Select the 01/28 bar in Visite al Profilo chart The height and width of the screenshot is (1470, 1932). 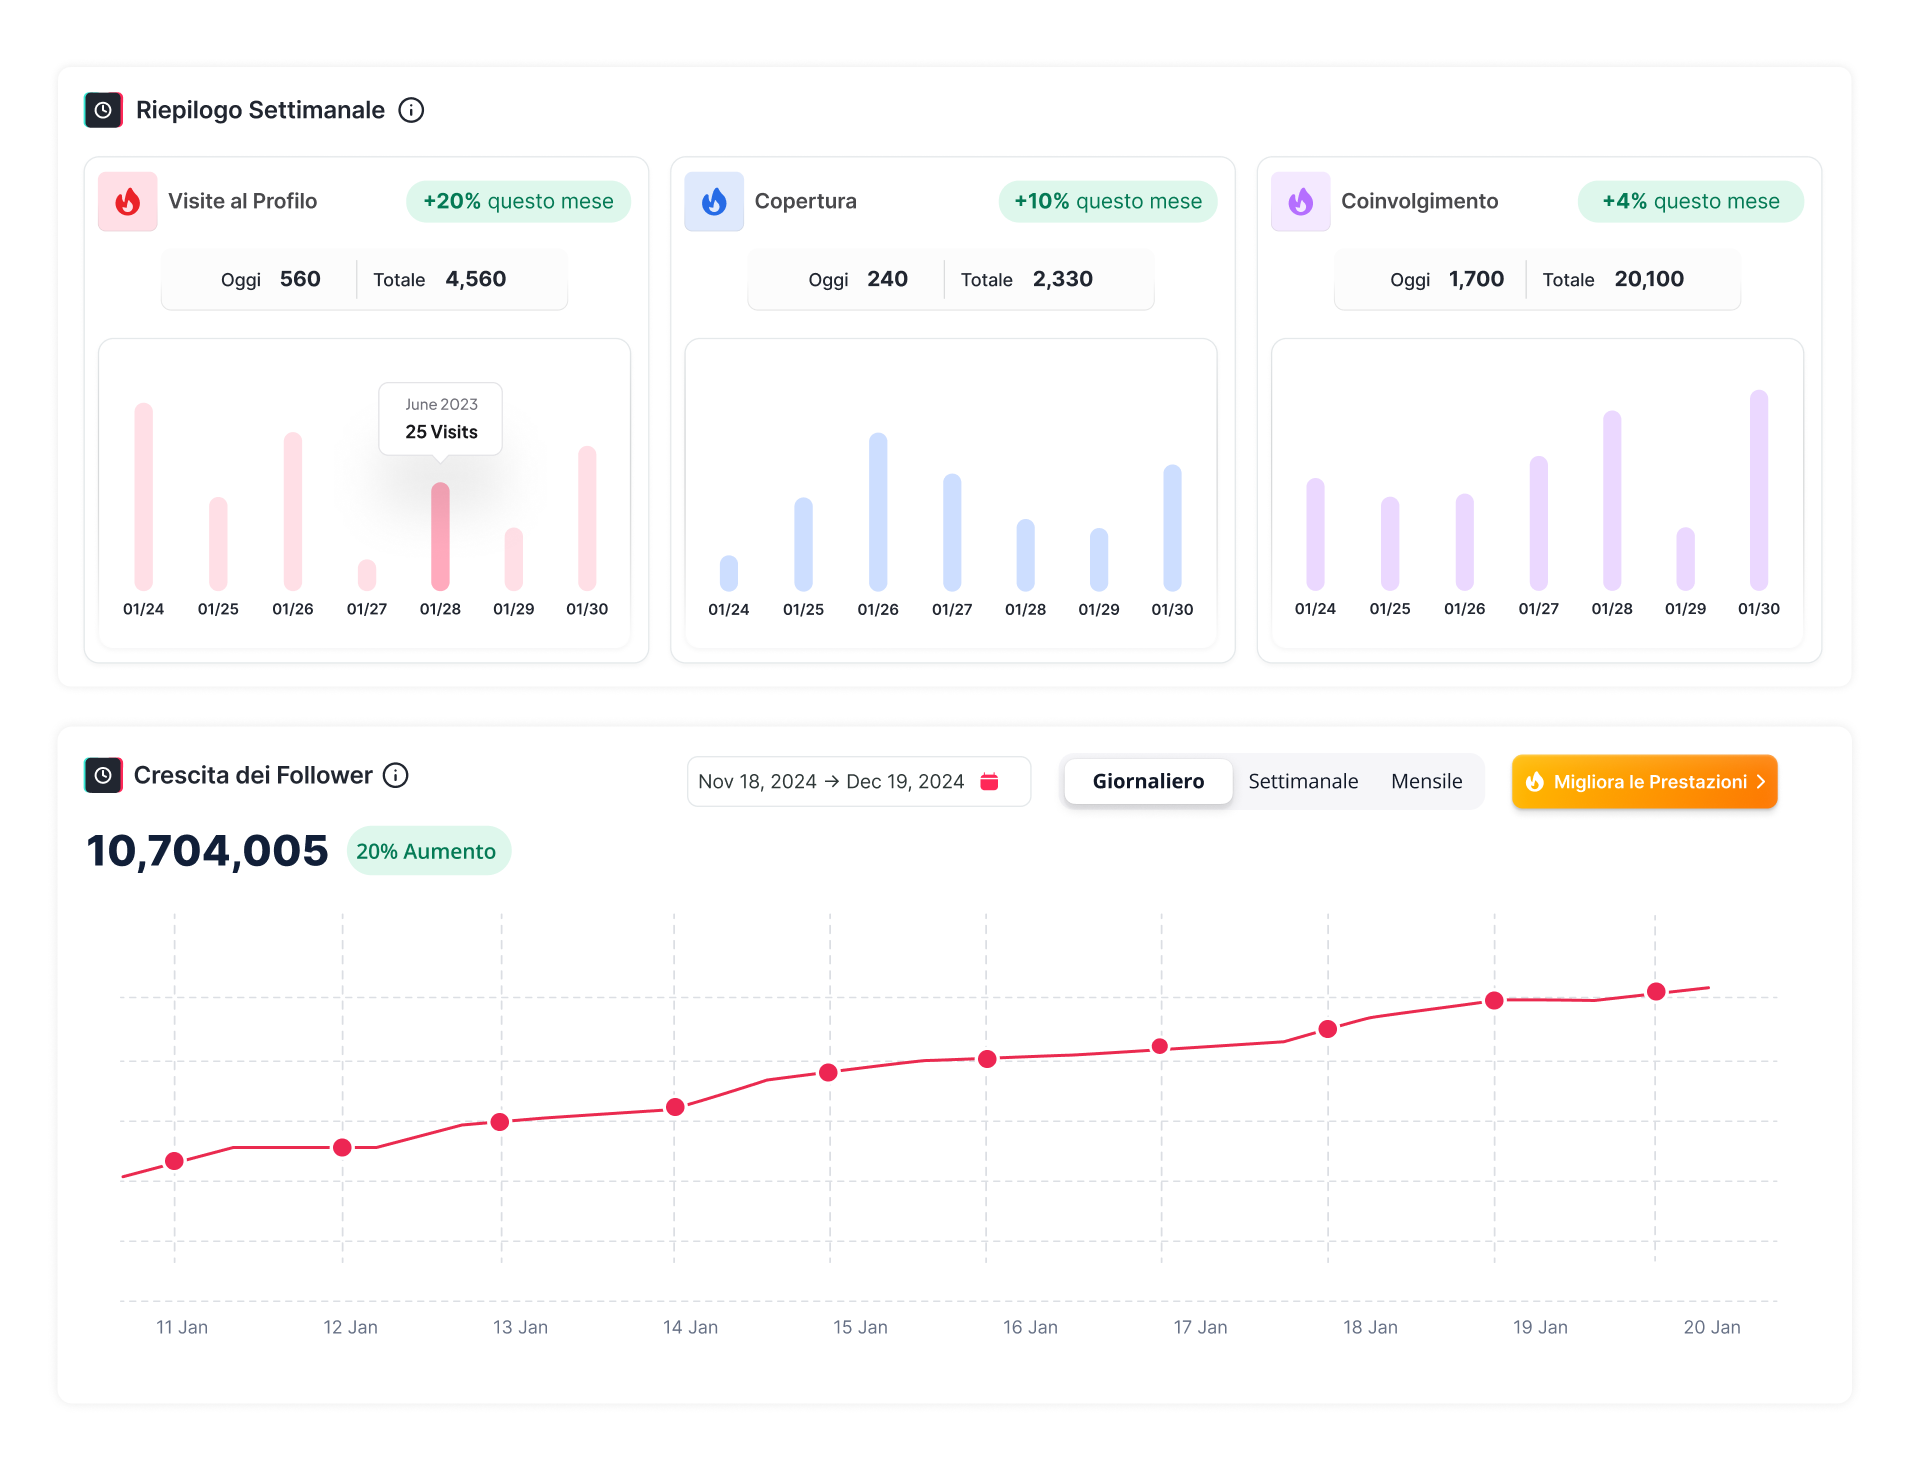pyautogui.click(x=440, y=536)
